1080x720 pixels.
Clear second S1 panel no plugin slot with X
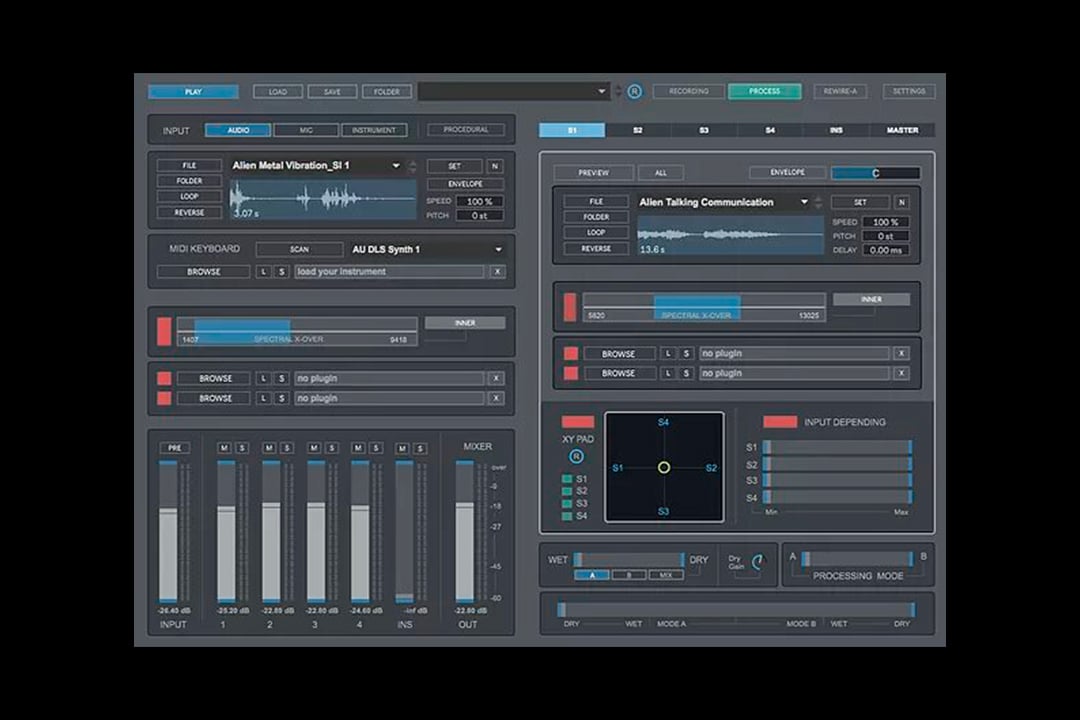pyautogui.click(x=901, y=373)
